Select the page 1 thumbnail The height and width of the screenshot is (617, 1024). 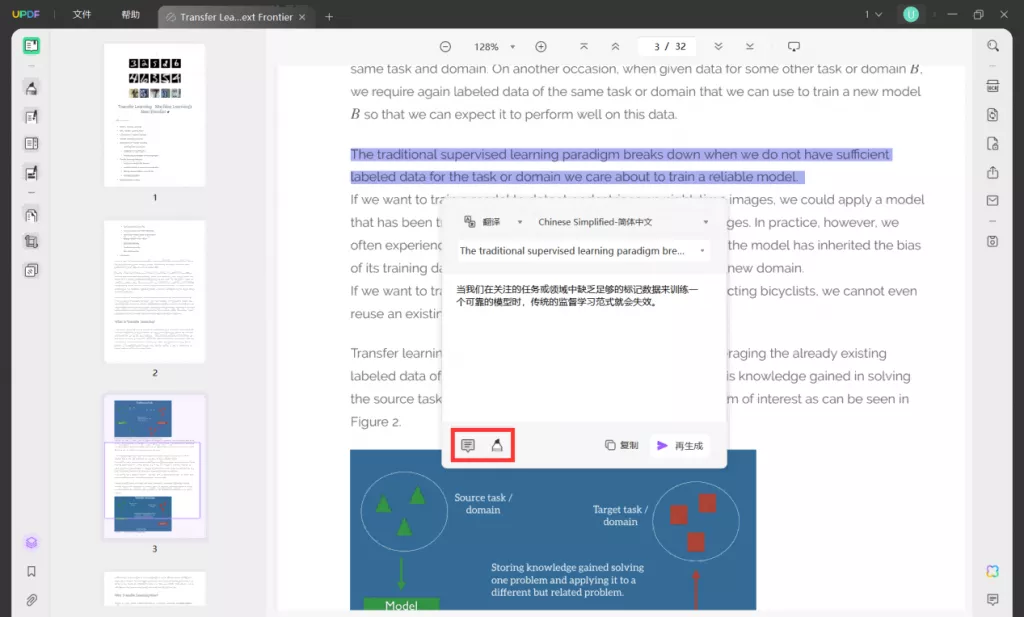(155, 115)
